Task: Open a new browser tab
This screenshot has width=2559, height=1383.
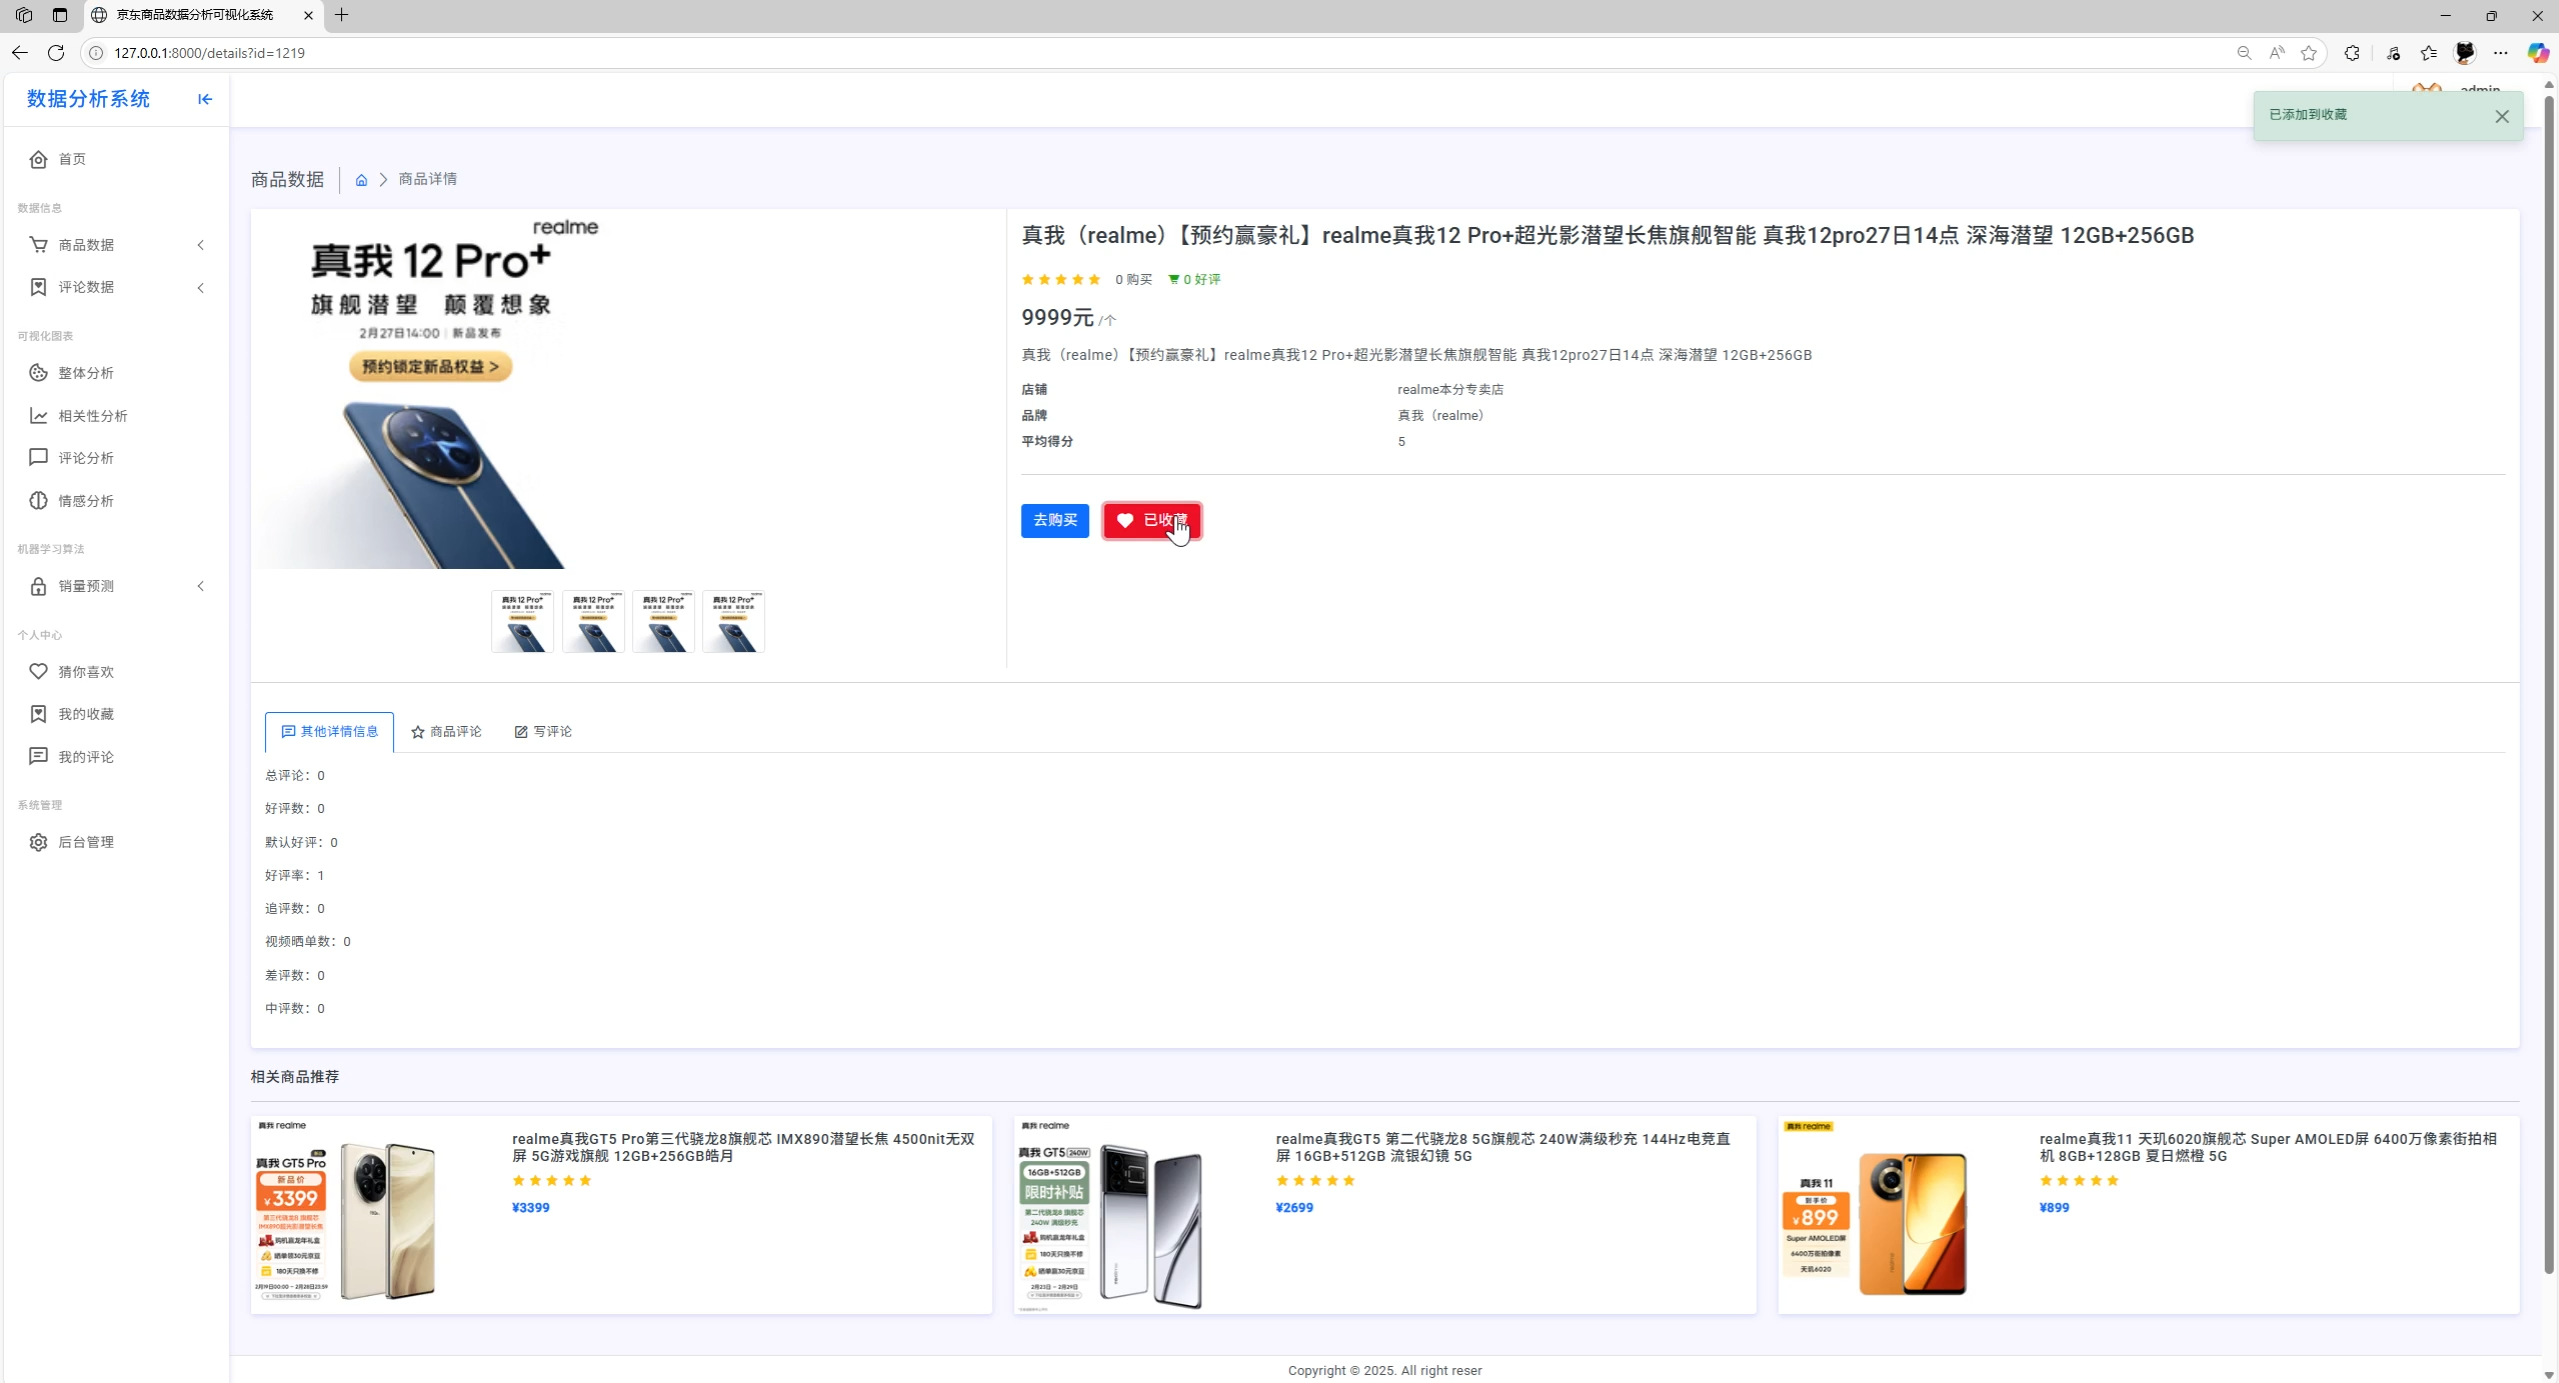Action: click(342, 15)
